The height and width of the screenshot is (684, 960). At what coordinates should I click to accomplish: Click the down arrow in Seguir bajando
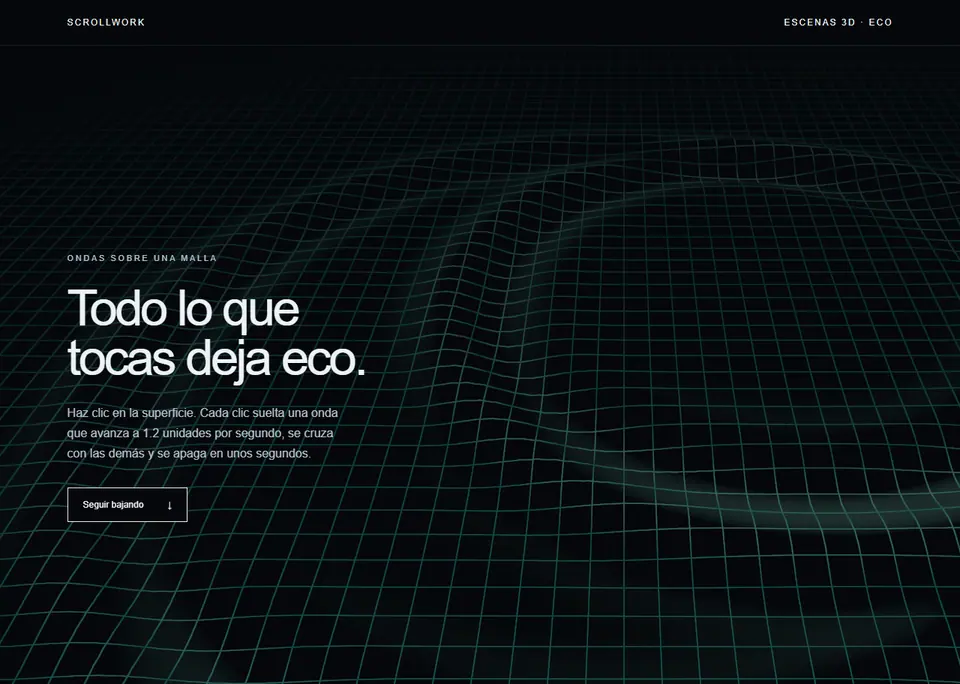click(170, 505)
